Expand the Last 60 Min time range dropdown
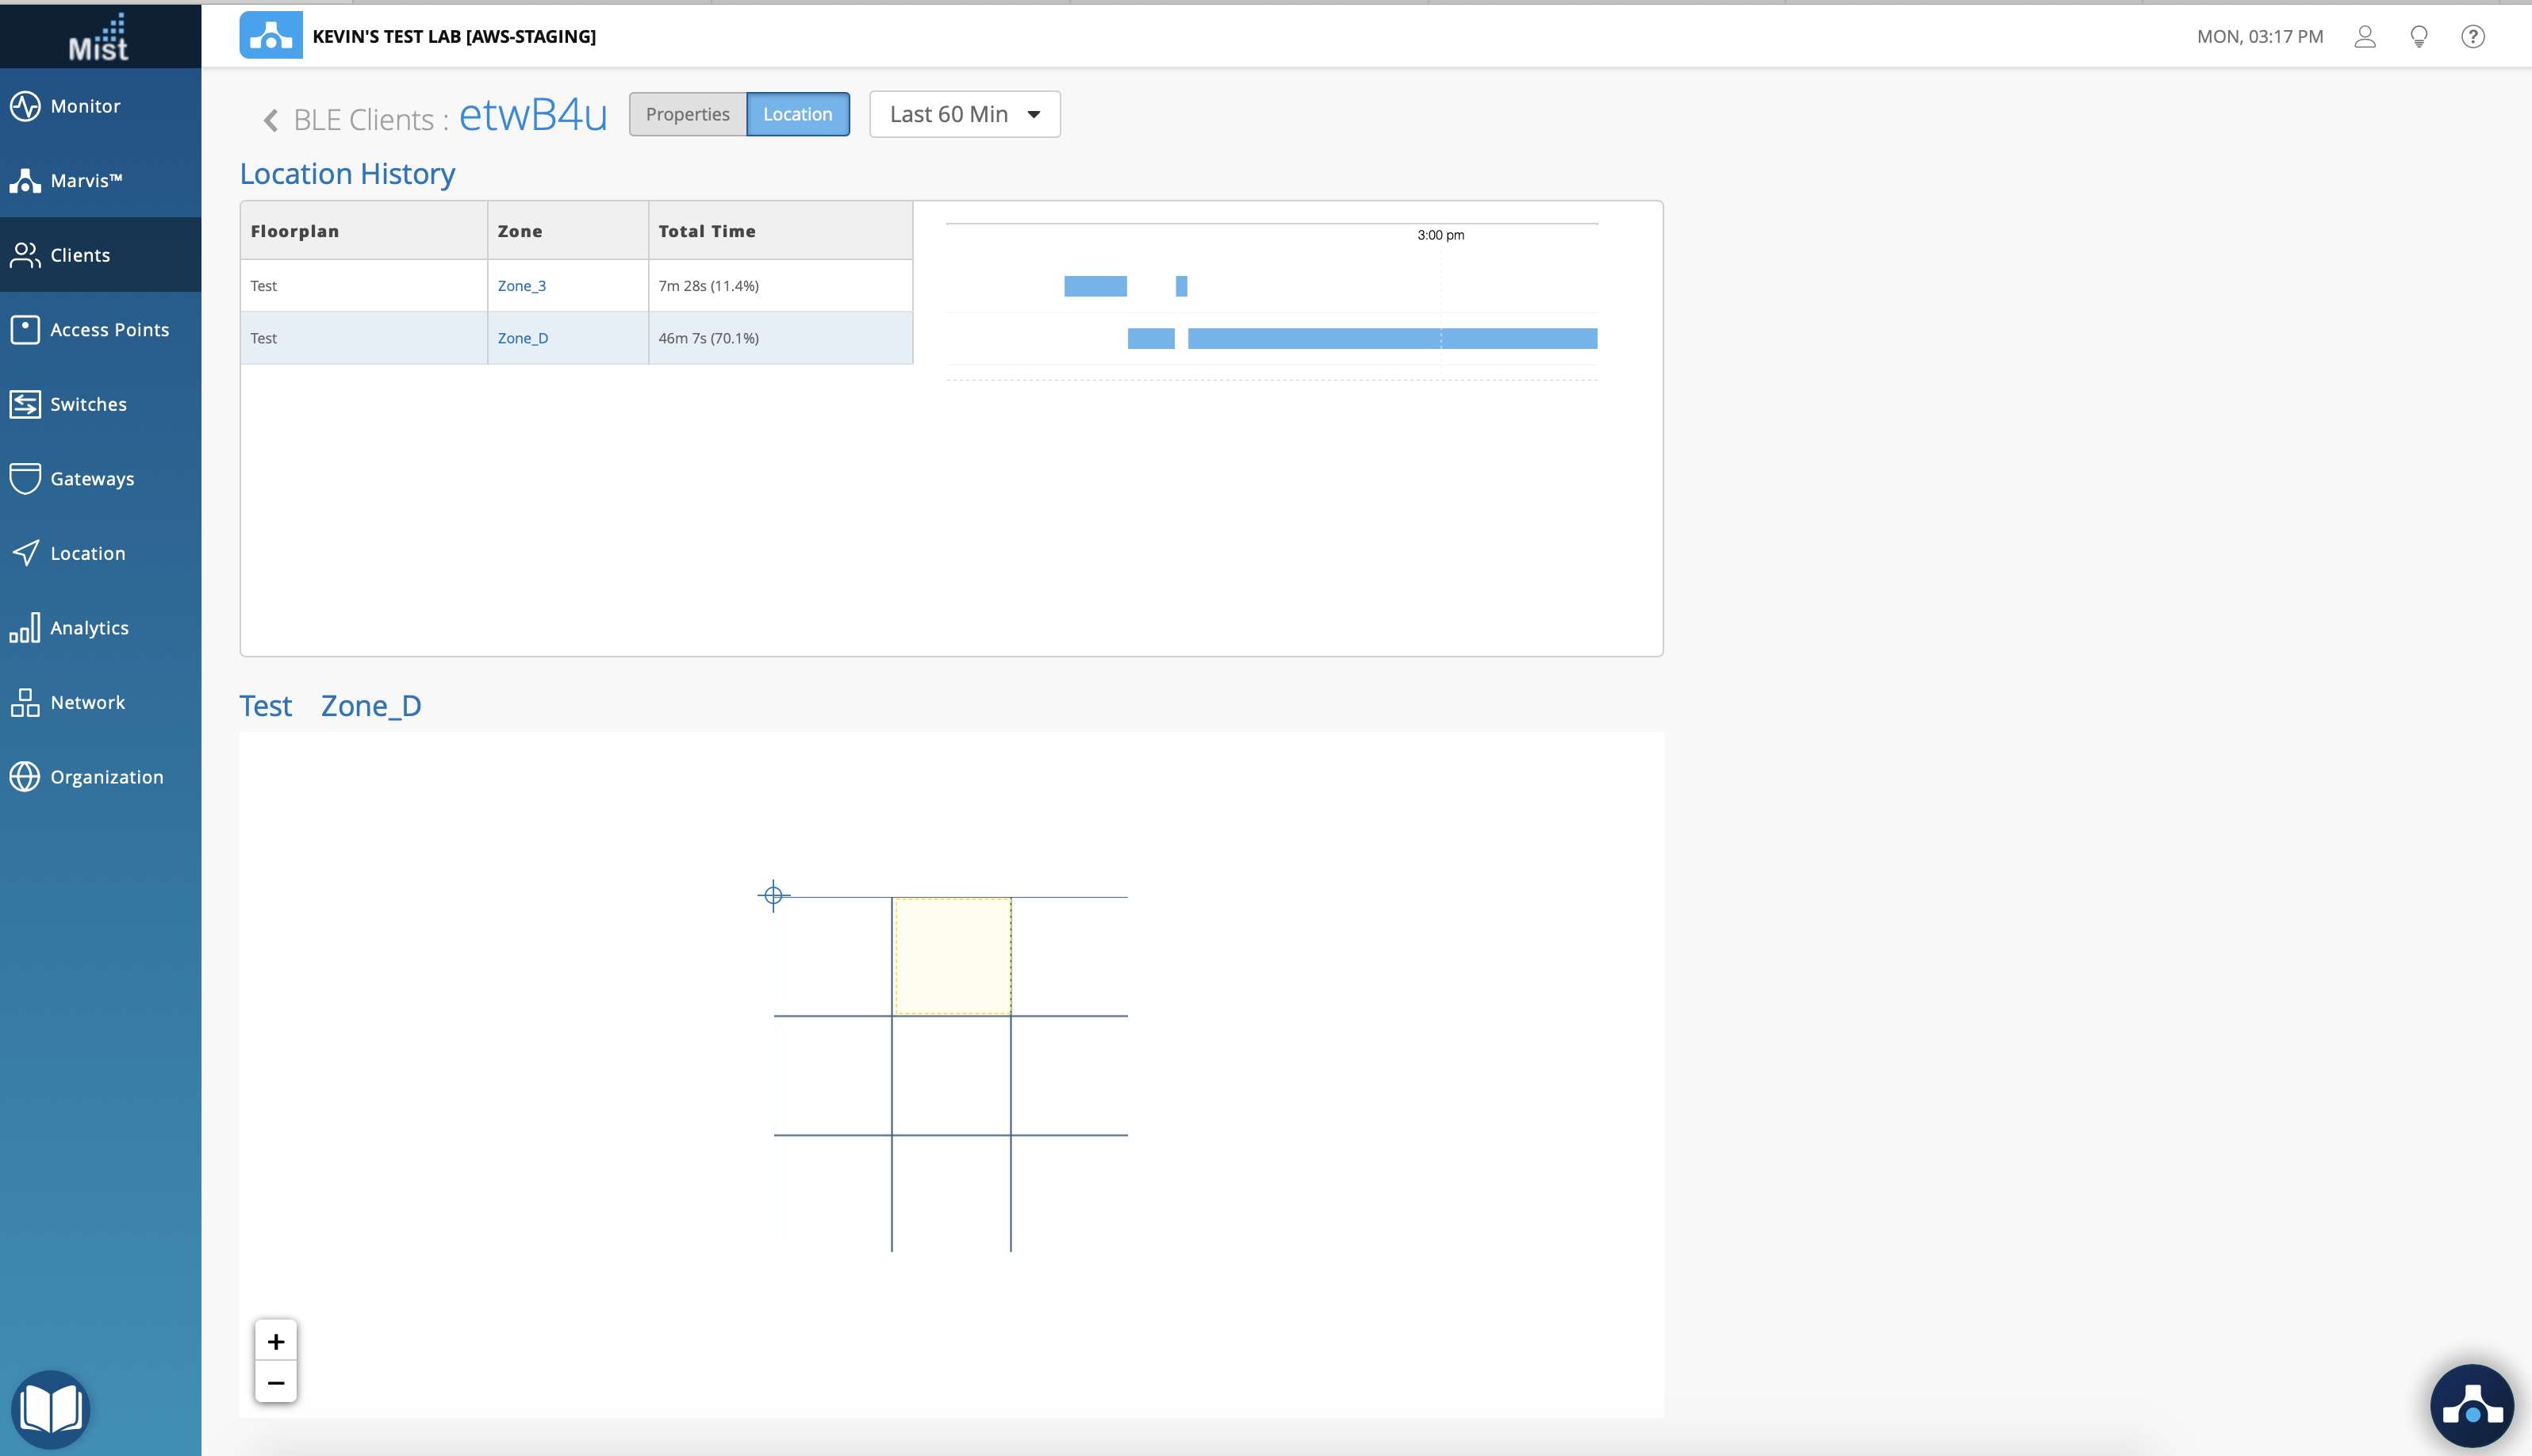The width and height of the screenshot is (2532, 1456). 964,115
